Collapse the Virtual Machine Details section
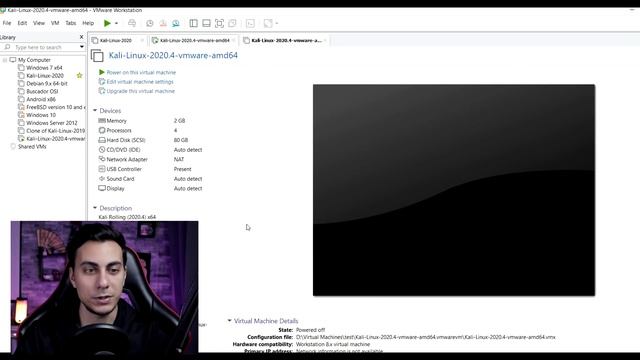640x360 pixels. (x=229, y=321)
